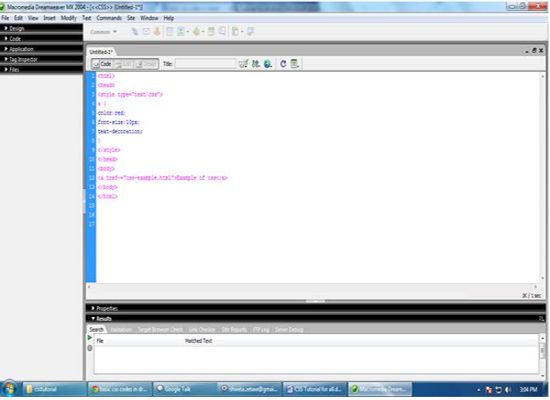Switch to the Target Browser Check tab

(x=160, y=329)
